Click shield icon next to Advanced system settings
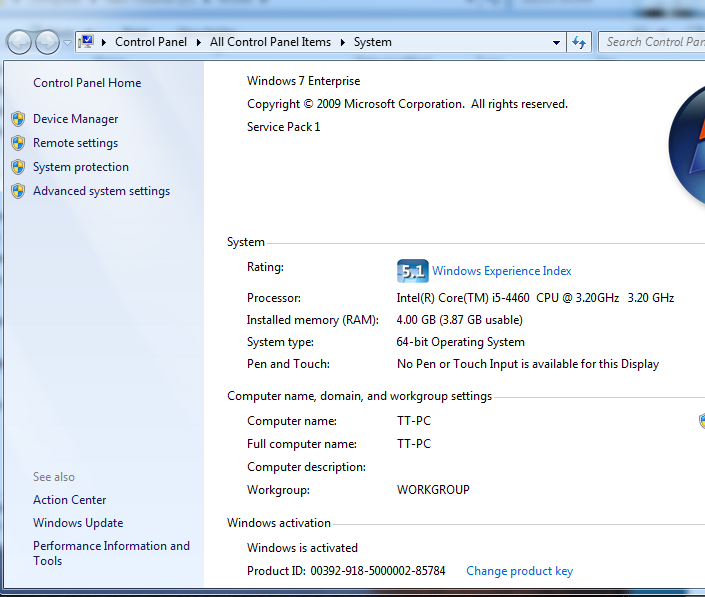Screen dimensions: 705x597 coord(18,191)
